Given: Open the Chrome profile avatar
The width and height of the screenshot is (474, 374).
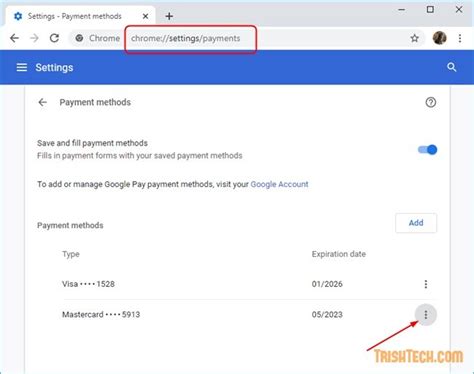Looking at the screenshot, I should coord(439,38).
